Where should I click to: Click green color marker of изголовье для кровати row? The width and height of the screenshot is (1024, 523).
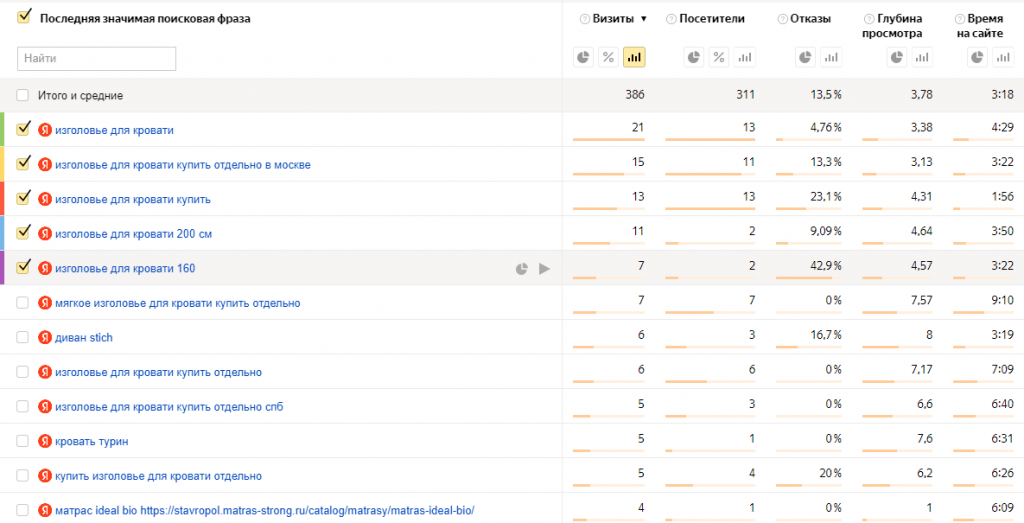[2, 129]
